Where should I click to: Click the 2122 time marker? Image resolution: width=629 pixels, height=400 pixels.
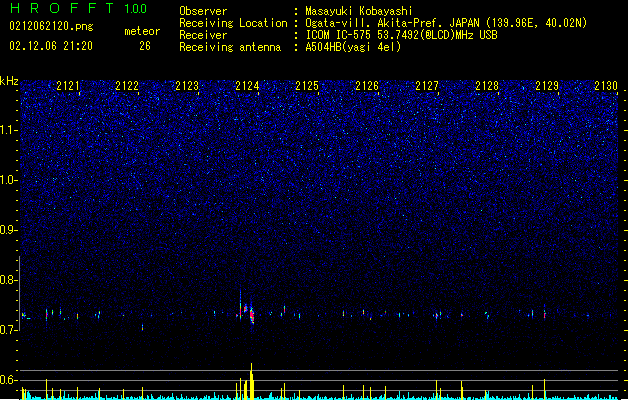[x=127, y=86]
